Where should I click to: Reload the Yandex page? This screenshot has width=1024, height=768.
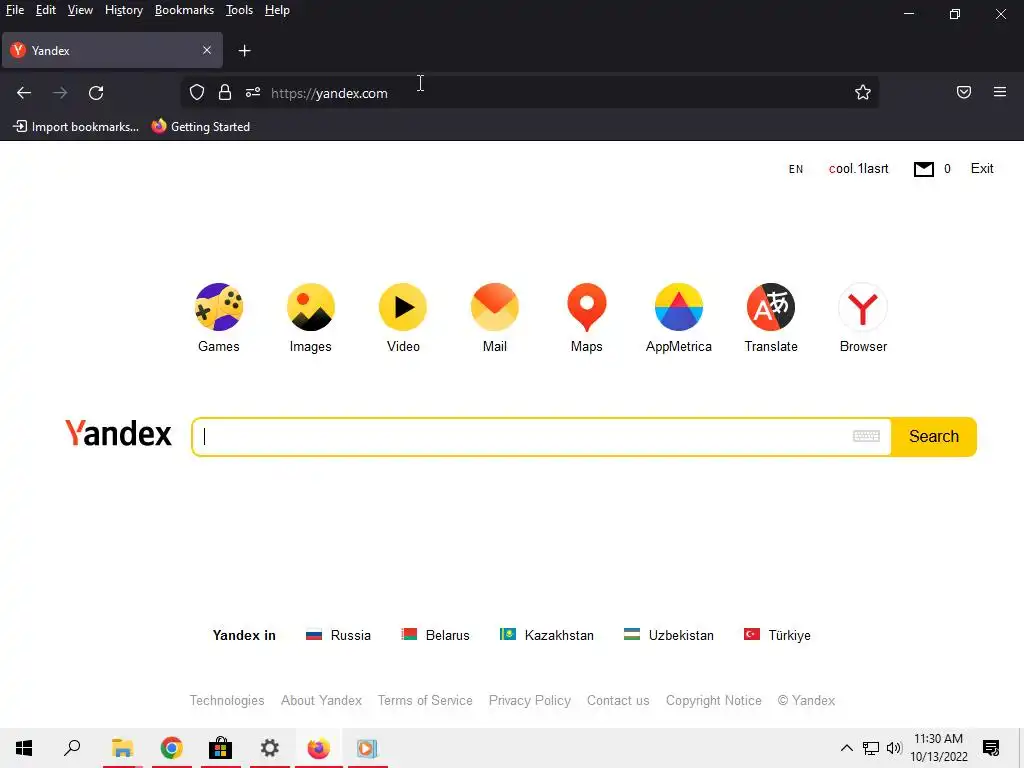click(96, 93)
